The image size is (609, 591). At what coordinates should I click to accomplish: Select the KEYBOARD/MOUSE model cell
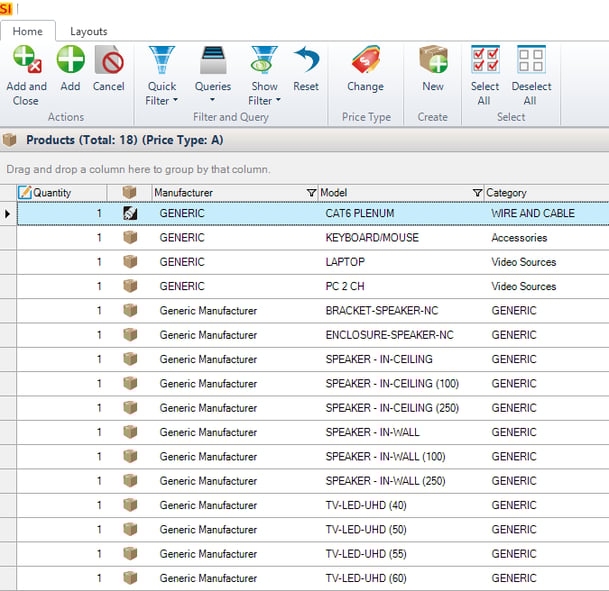[x=401, y=238]
